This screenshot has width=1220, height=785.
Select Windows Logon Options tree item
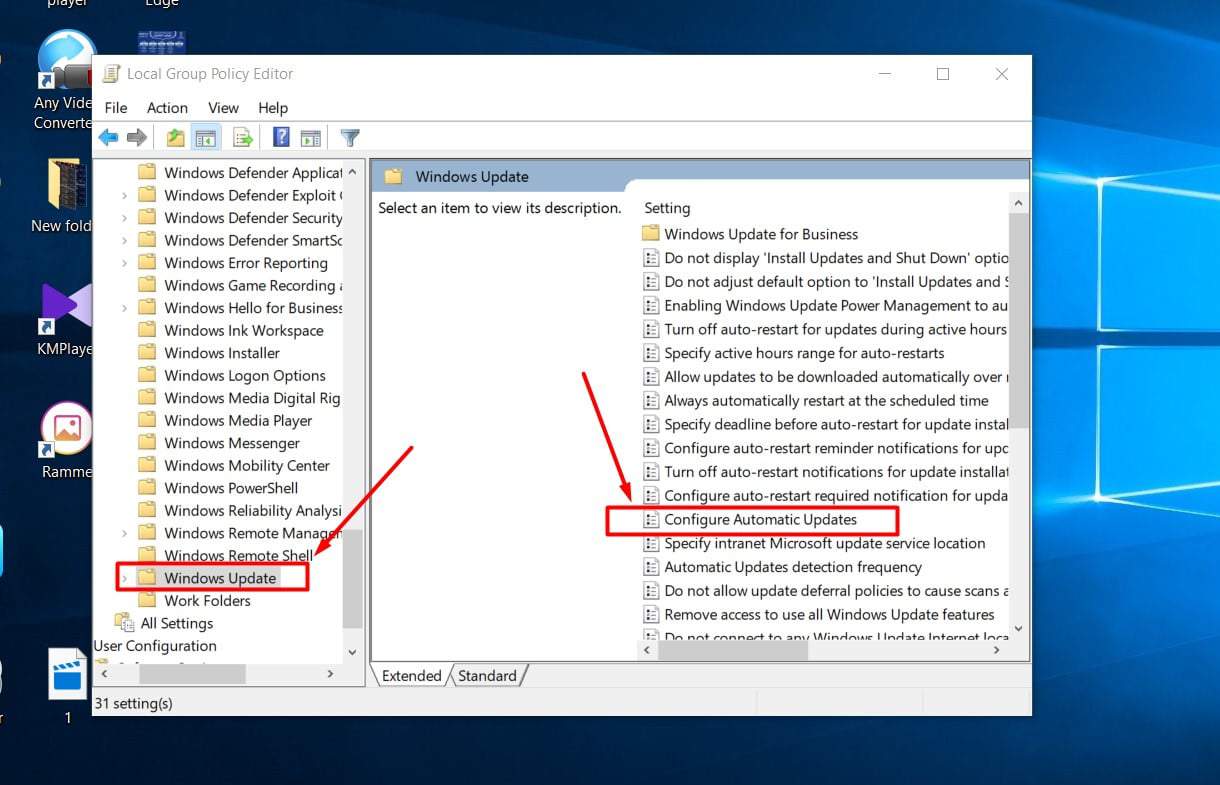[245, 376]
